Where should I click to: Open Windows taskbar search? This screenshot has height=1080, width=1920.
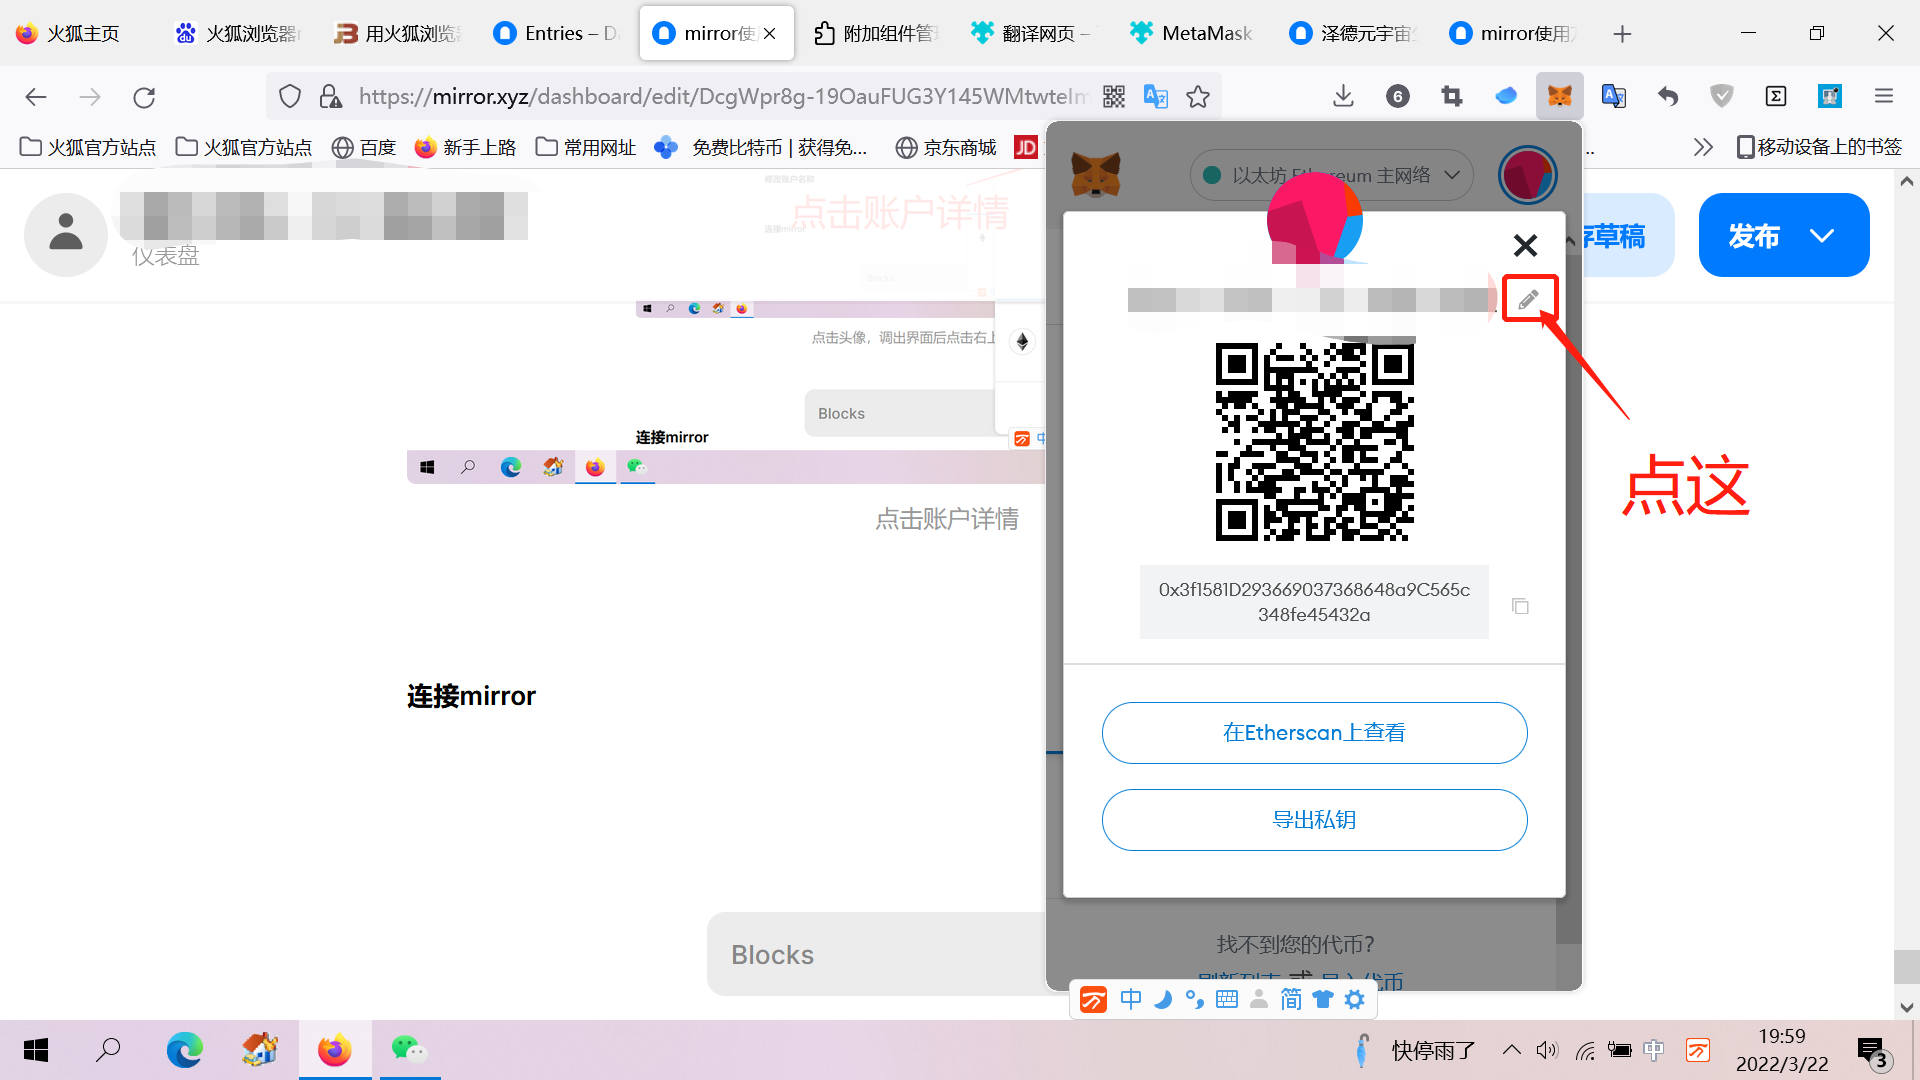tap(108, 1050)
